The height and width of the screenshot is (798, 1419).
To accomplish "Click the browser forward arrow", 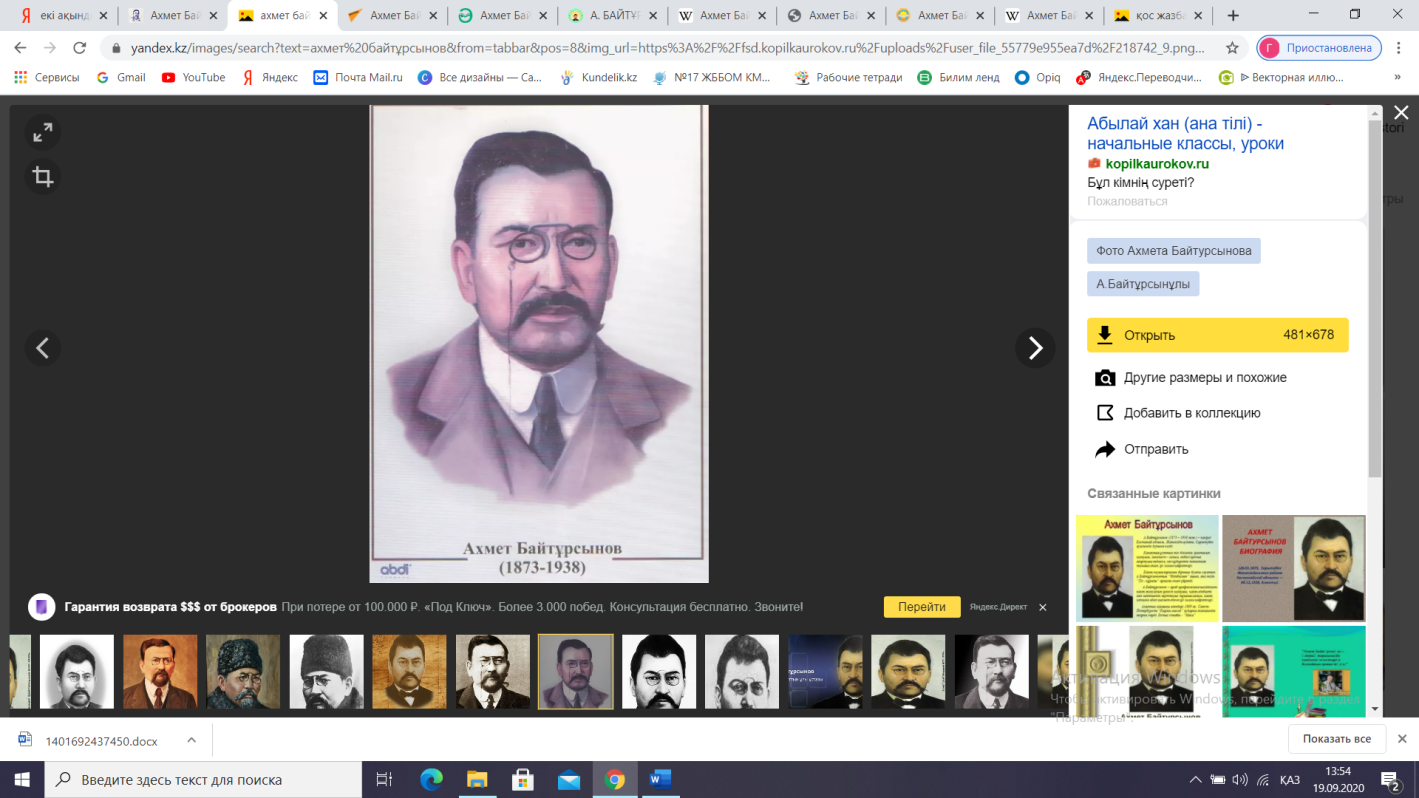I will 50,48.
